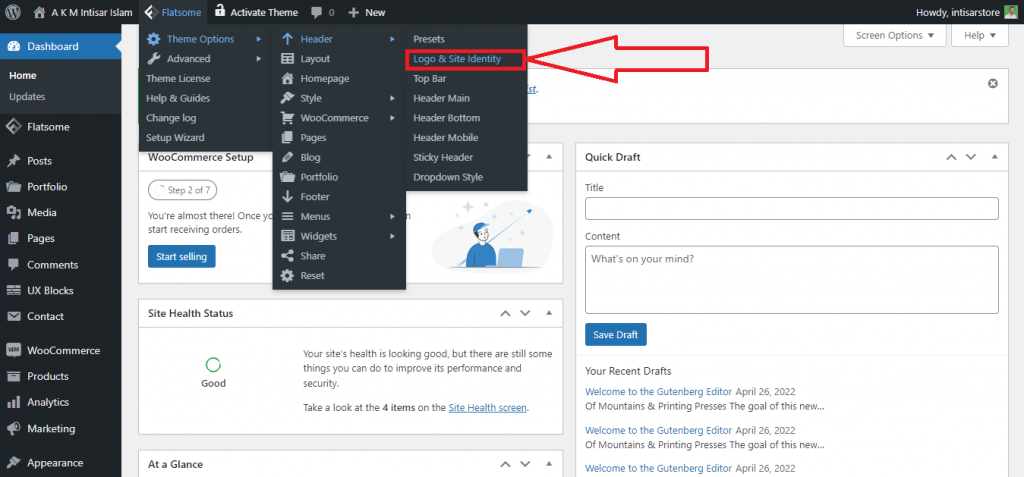This screenshot has width=1024, height=477.
Task: Click the lock icon beside Activate Theme
Action: pyautogui.click(x=220, y=11)
